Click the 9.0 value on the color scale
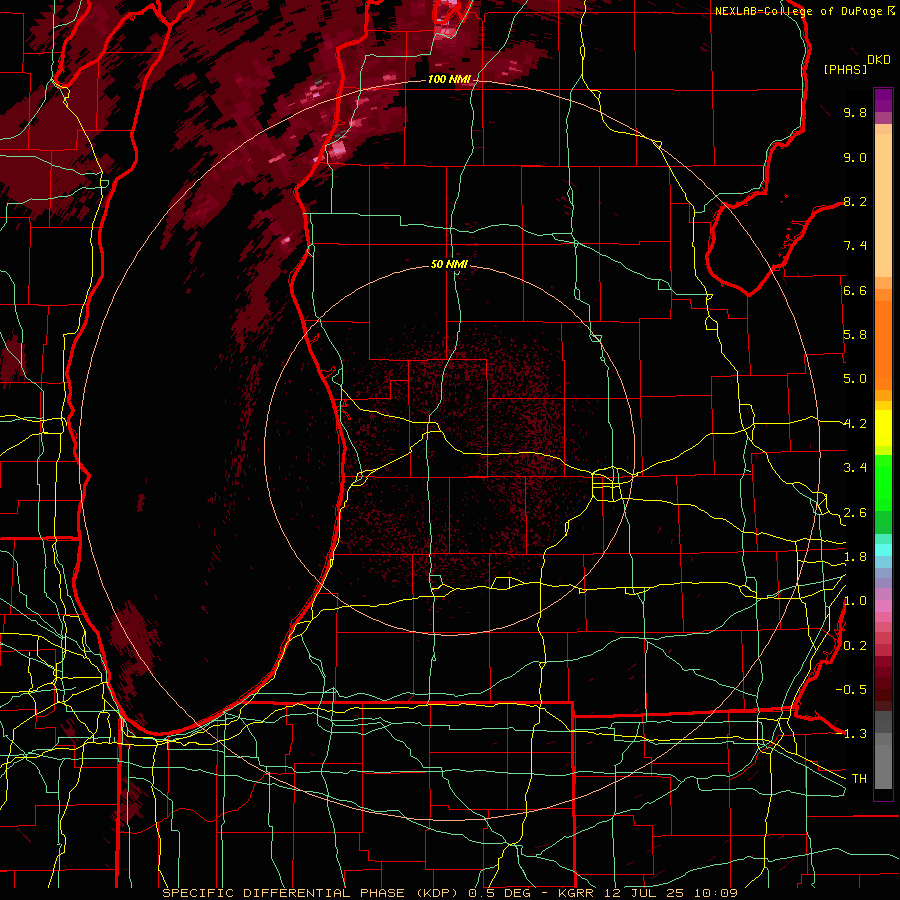Image resolution: width=900 pixels, height=900 pixels. click(x=855, y=158)
